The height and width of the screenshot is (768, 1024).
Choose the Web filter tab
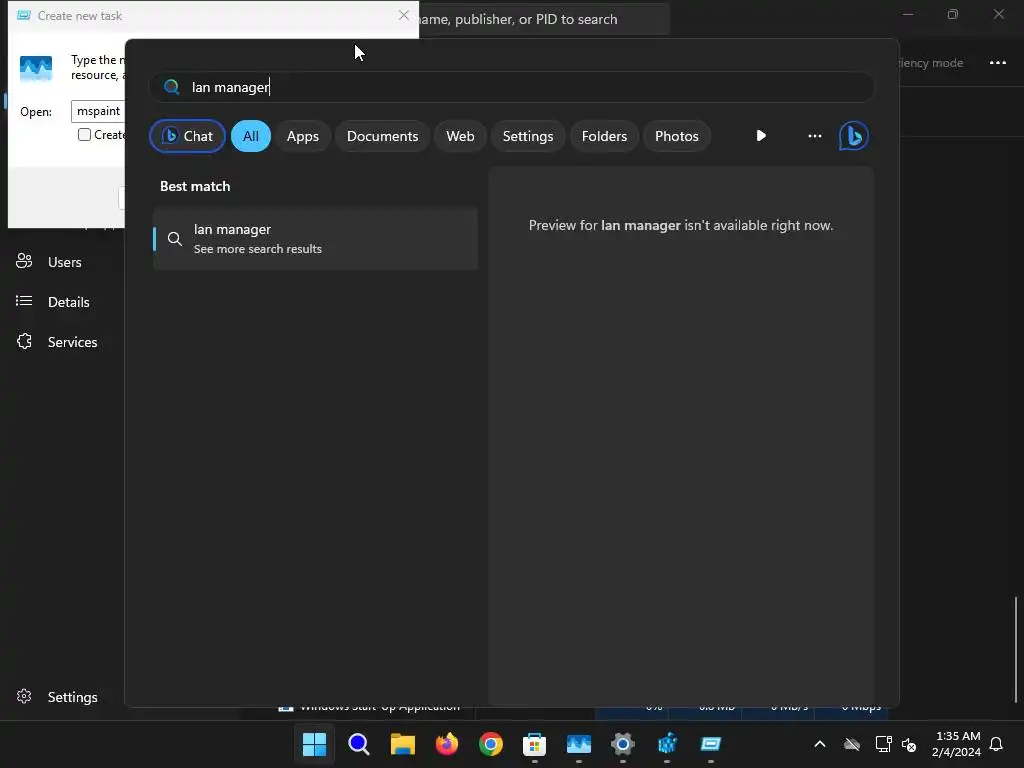[460, 136]
